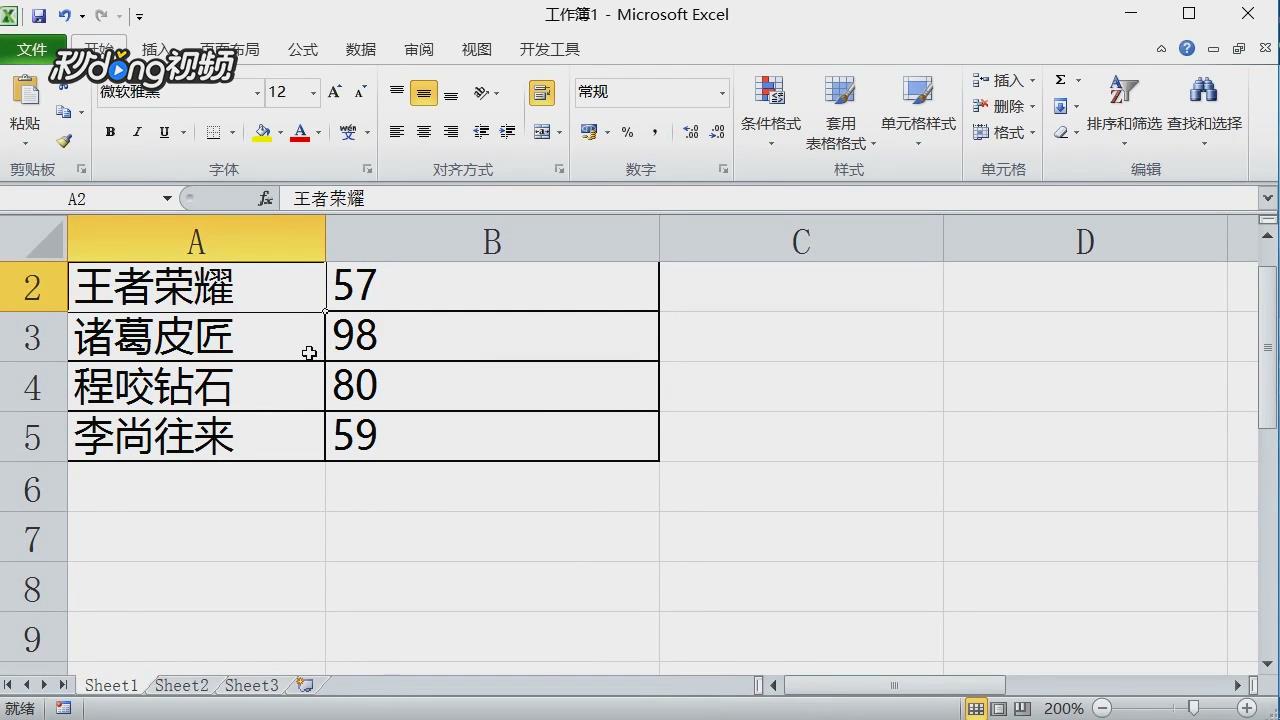The image size is (1280, 720).
Task: Open the font name dropdown
Action: pyautogui.click(x=257, y=93)
